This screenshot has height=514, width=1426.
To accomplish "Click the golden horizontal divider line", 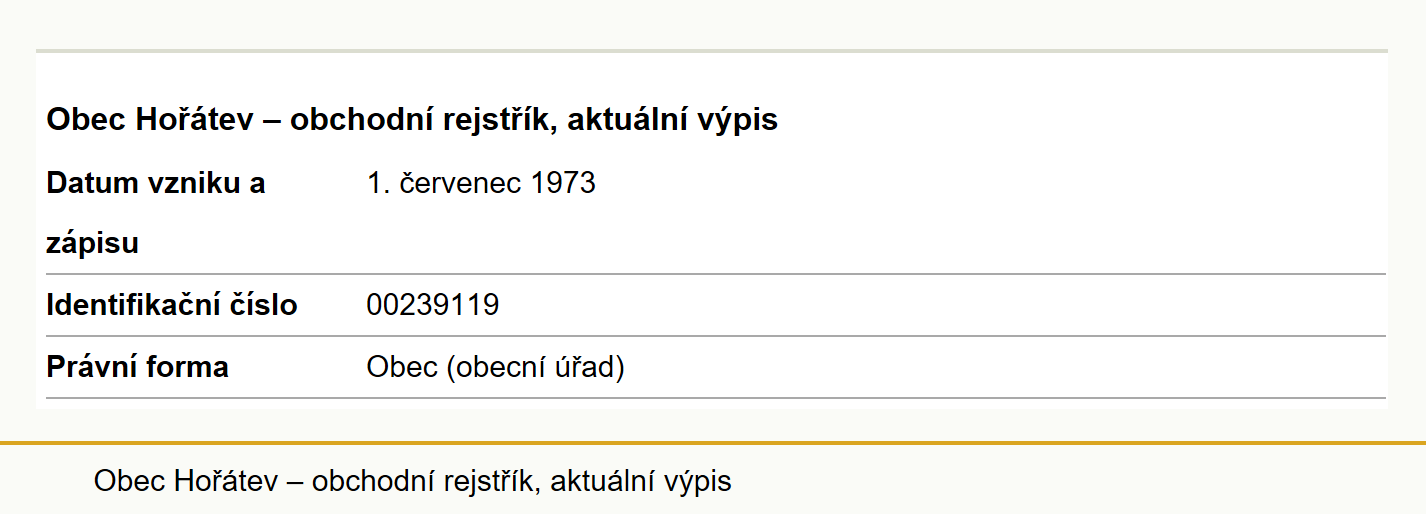I will [713, 442].
